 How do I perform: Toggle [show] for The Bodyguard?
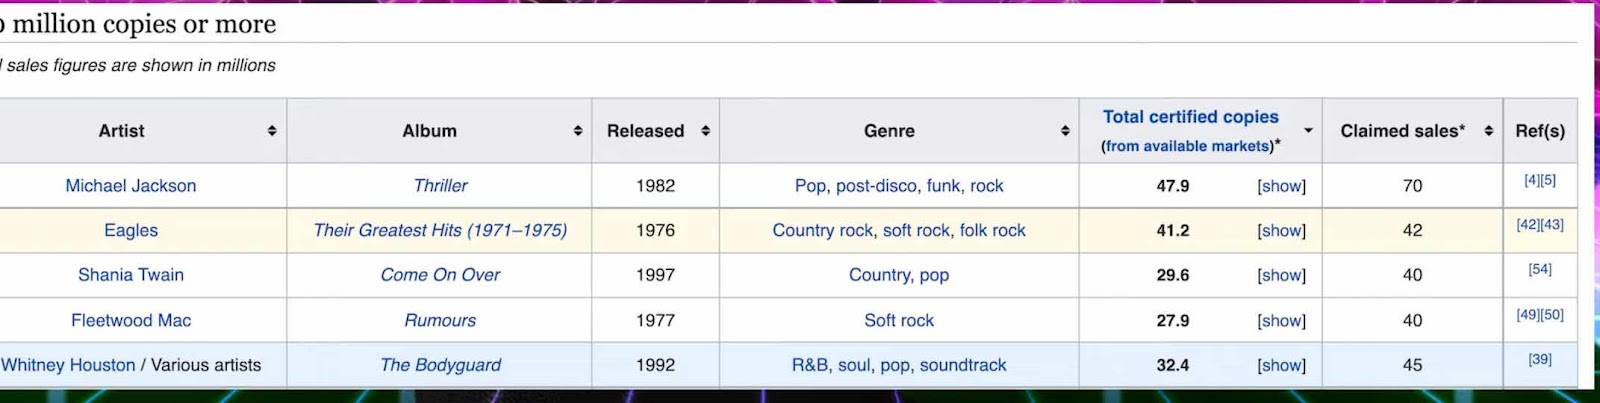point(1281,365)
